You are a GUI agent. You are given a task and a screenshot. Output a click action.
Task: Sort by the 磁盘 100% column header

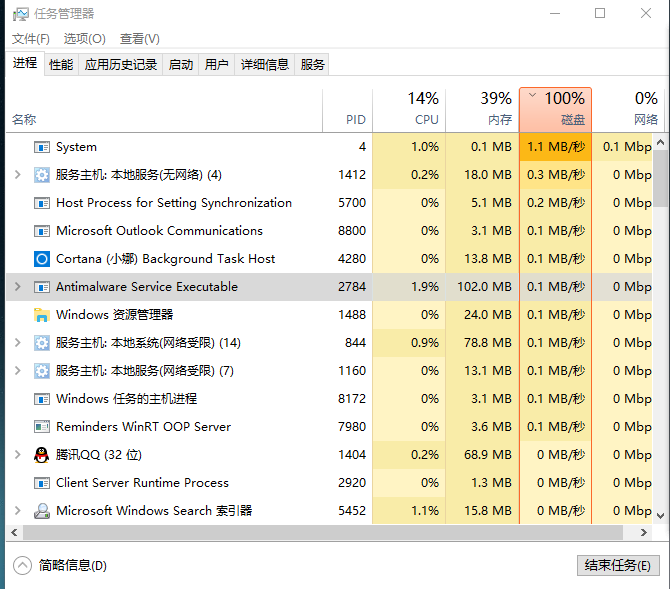coord(555,110)
